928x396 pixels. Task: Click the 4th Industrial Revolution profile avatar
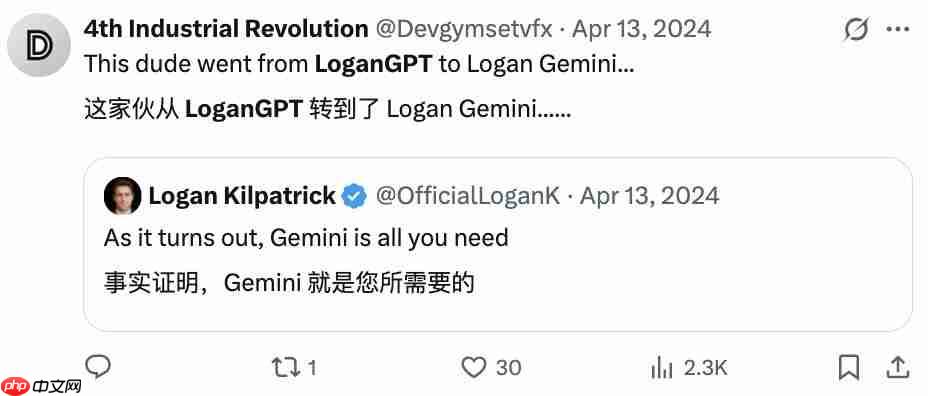click(x=39, y=45)
